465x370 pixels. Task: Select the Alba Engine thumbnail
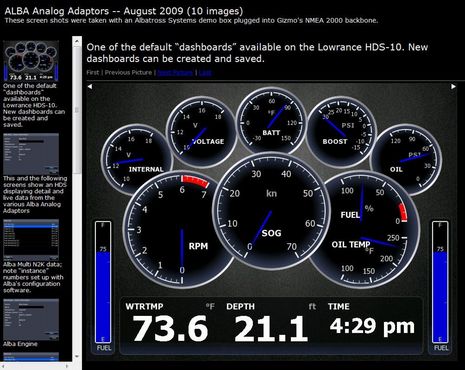[x=31, y=319]
